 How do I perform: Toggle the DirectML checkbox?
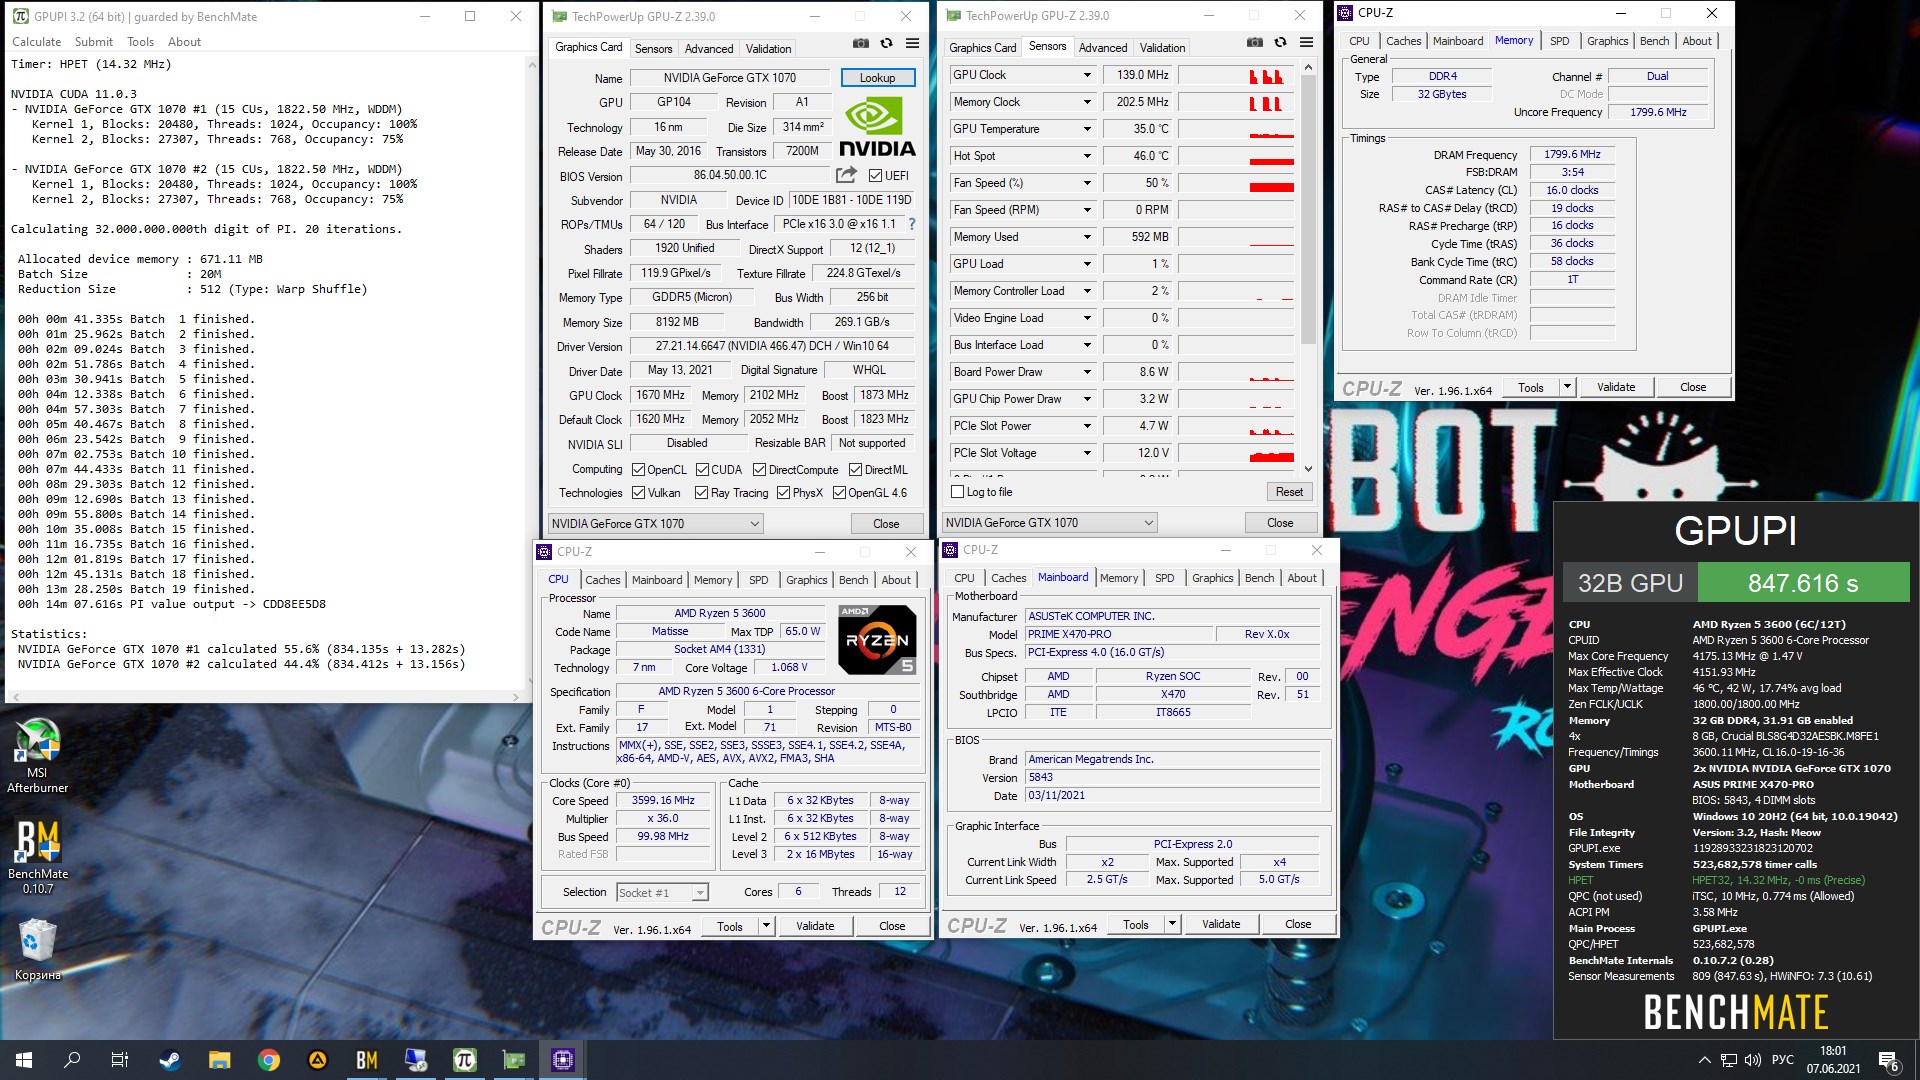(x=855, y=469)
